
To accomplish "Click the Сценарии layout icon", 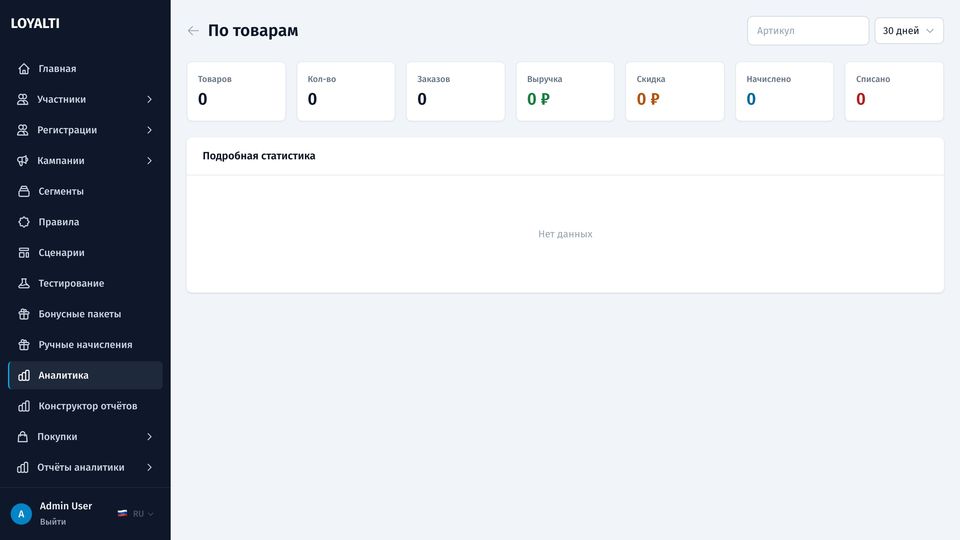I will click(x=24, y=252).
